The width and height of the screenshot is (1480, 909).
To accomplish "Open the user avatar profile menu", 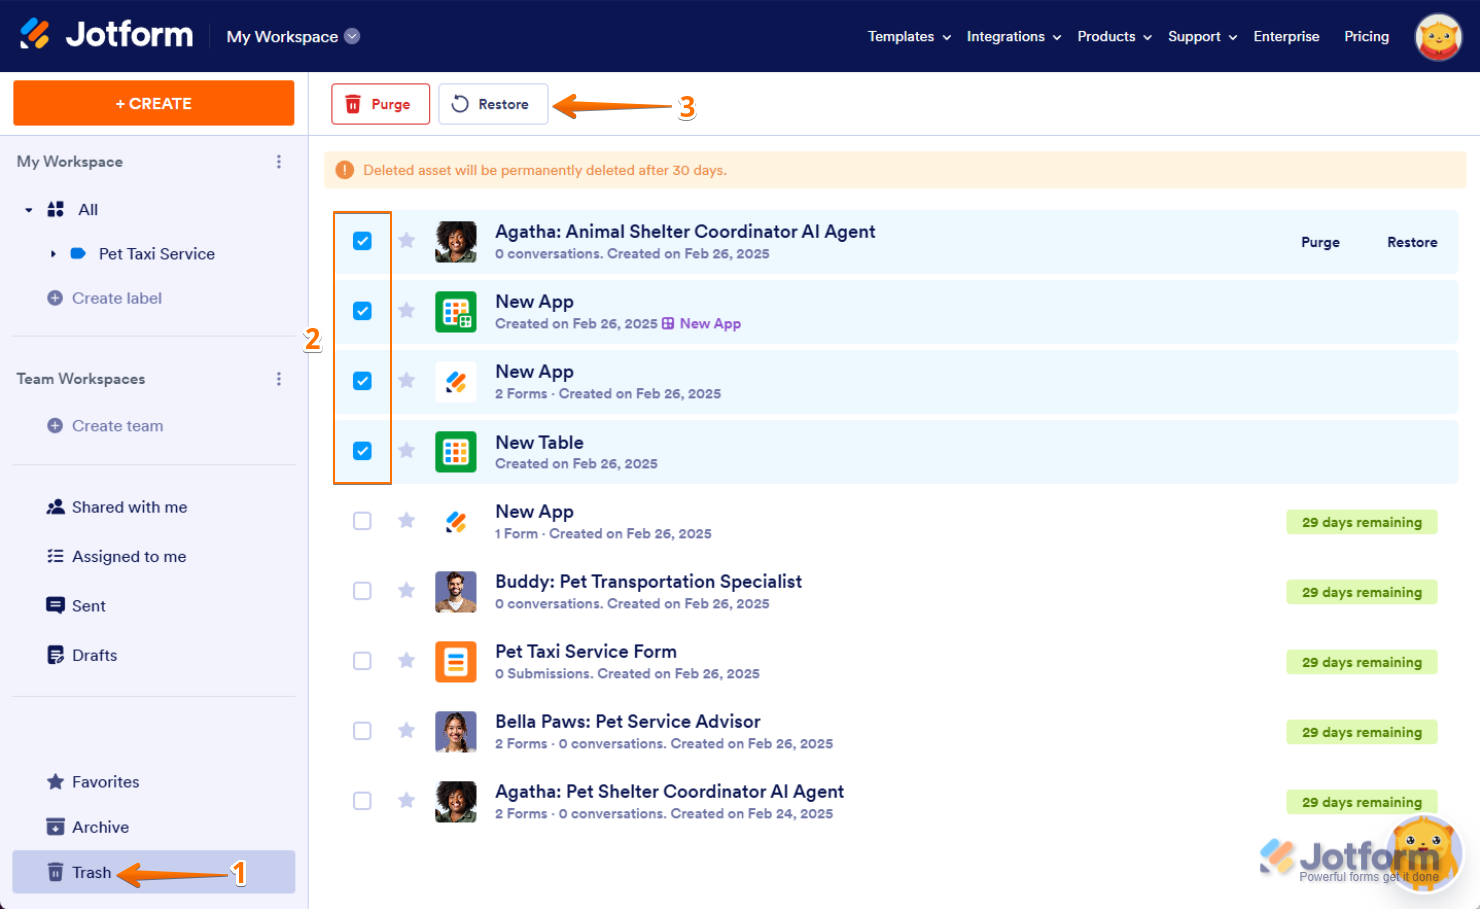I will [x=1438, y=37].
